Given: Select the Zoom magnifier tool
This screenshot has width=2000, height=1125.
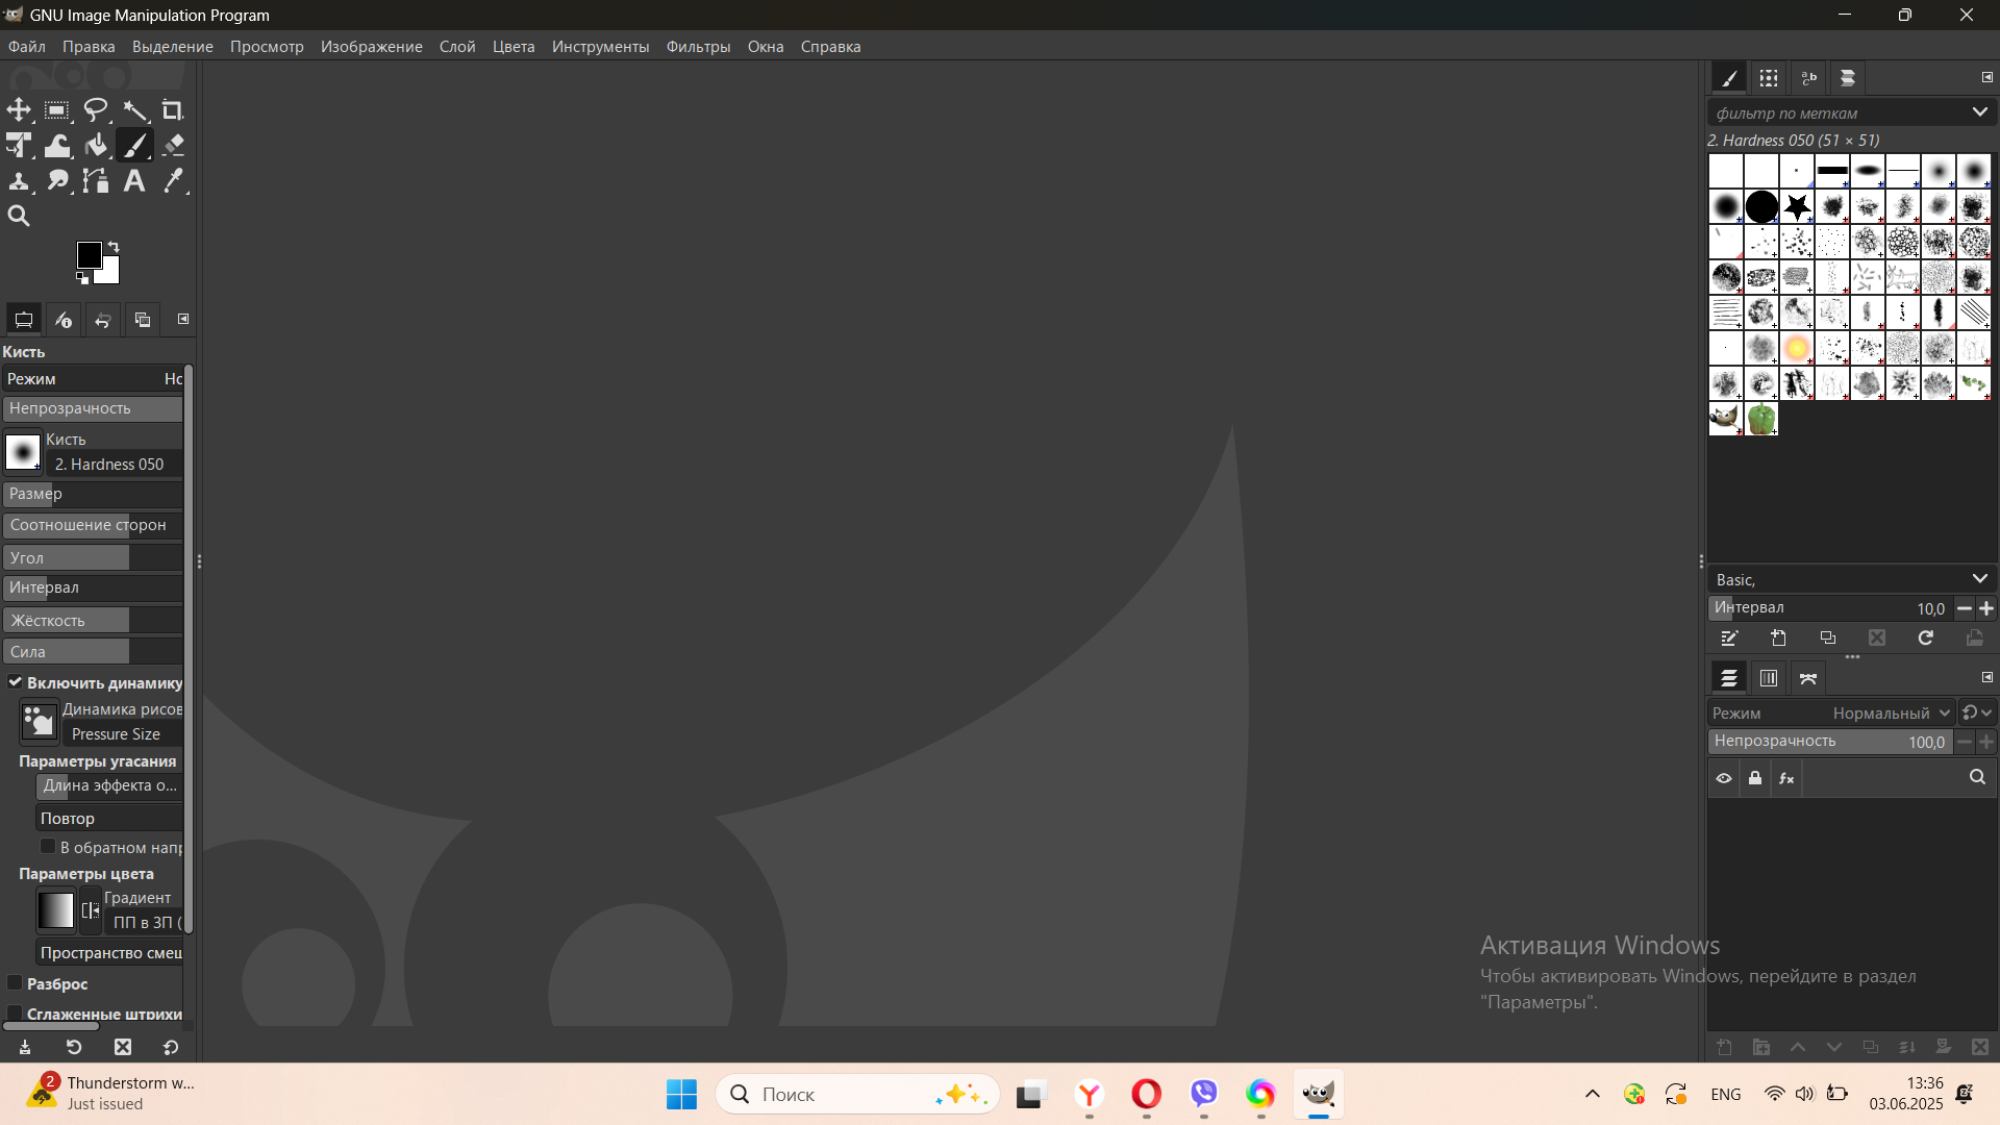Looking at the screenshot, I should 19,216.
